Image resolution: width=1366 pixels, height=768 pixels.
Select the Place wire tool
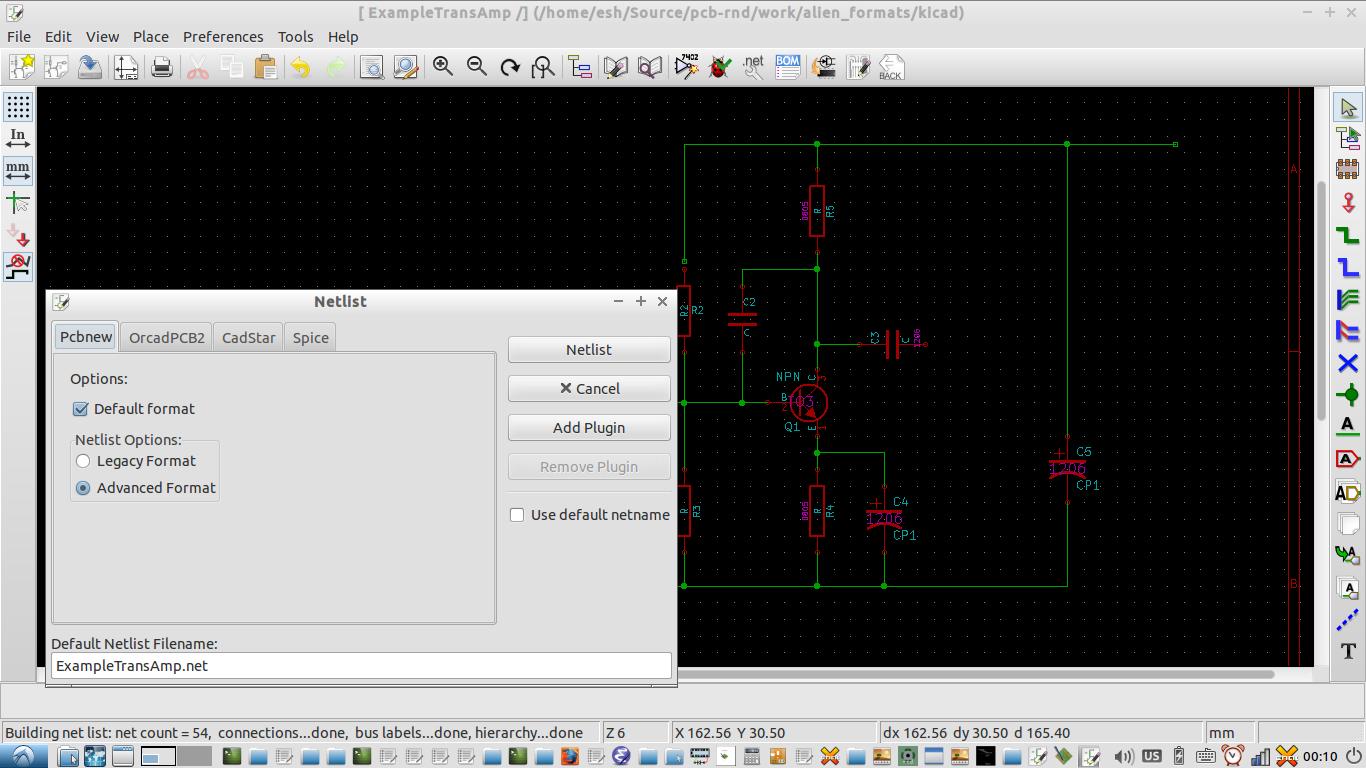pos(1348,236)
